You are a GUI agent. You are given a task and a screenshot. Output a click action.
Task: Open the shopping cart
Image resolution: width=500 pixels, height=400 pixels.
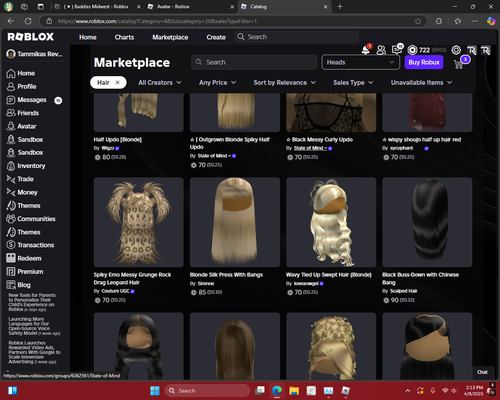click(x=459, y=64)
